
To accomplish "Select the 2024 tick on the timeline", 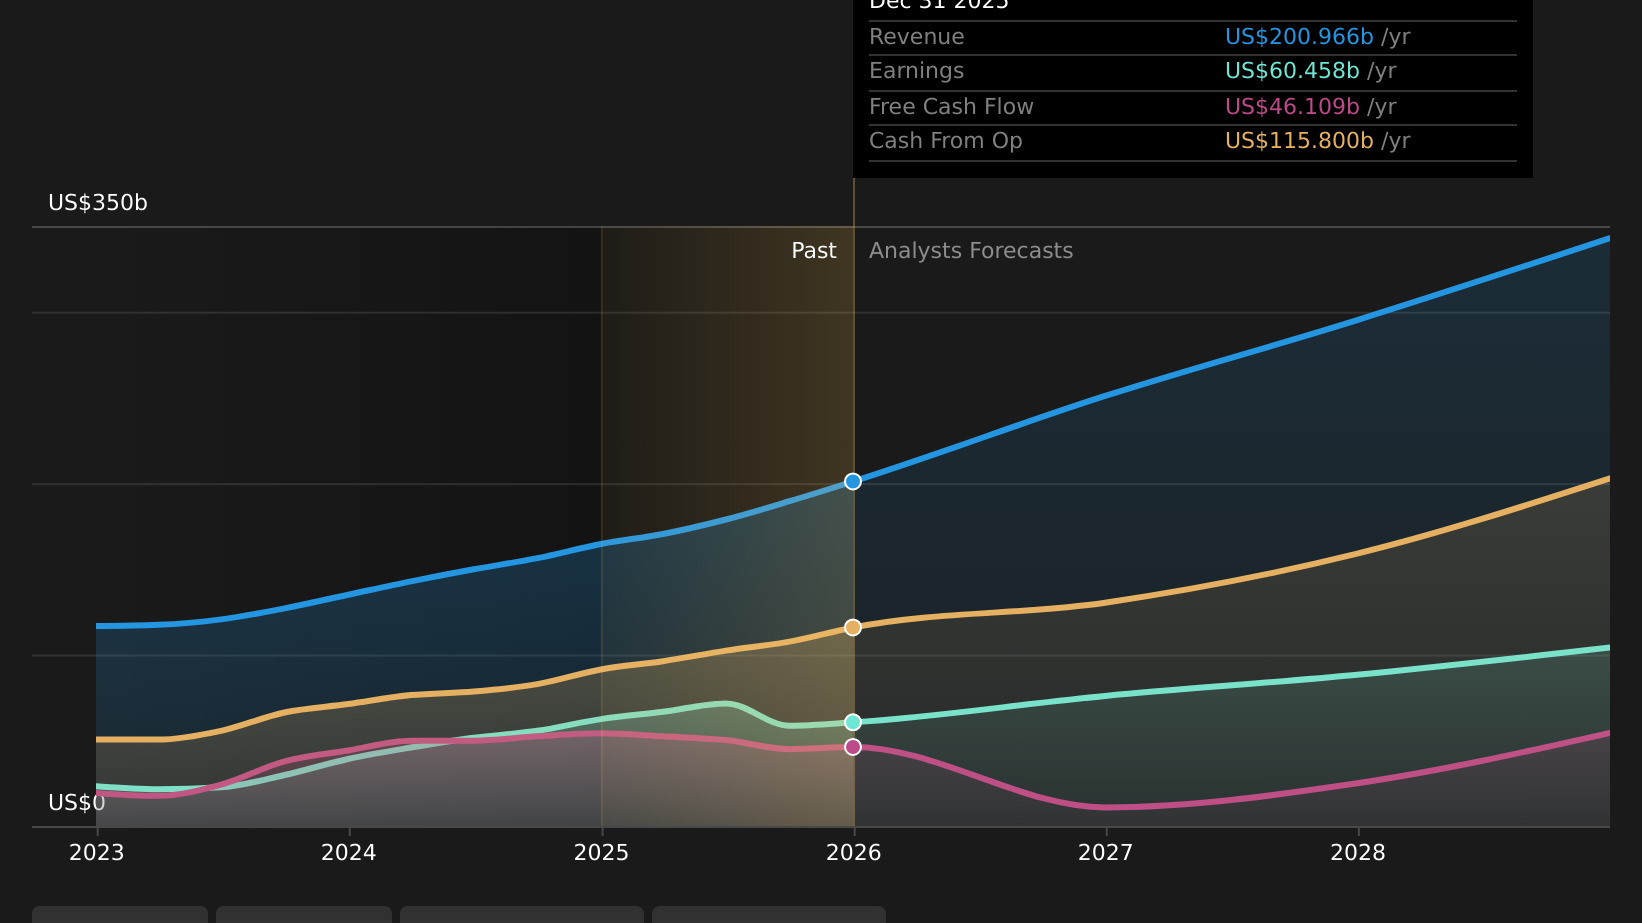I will point(349,852).
